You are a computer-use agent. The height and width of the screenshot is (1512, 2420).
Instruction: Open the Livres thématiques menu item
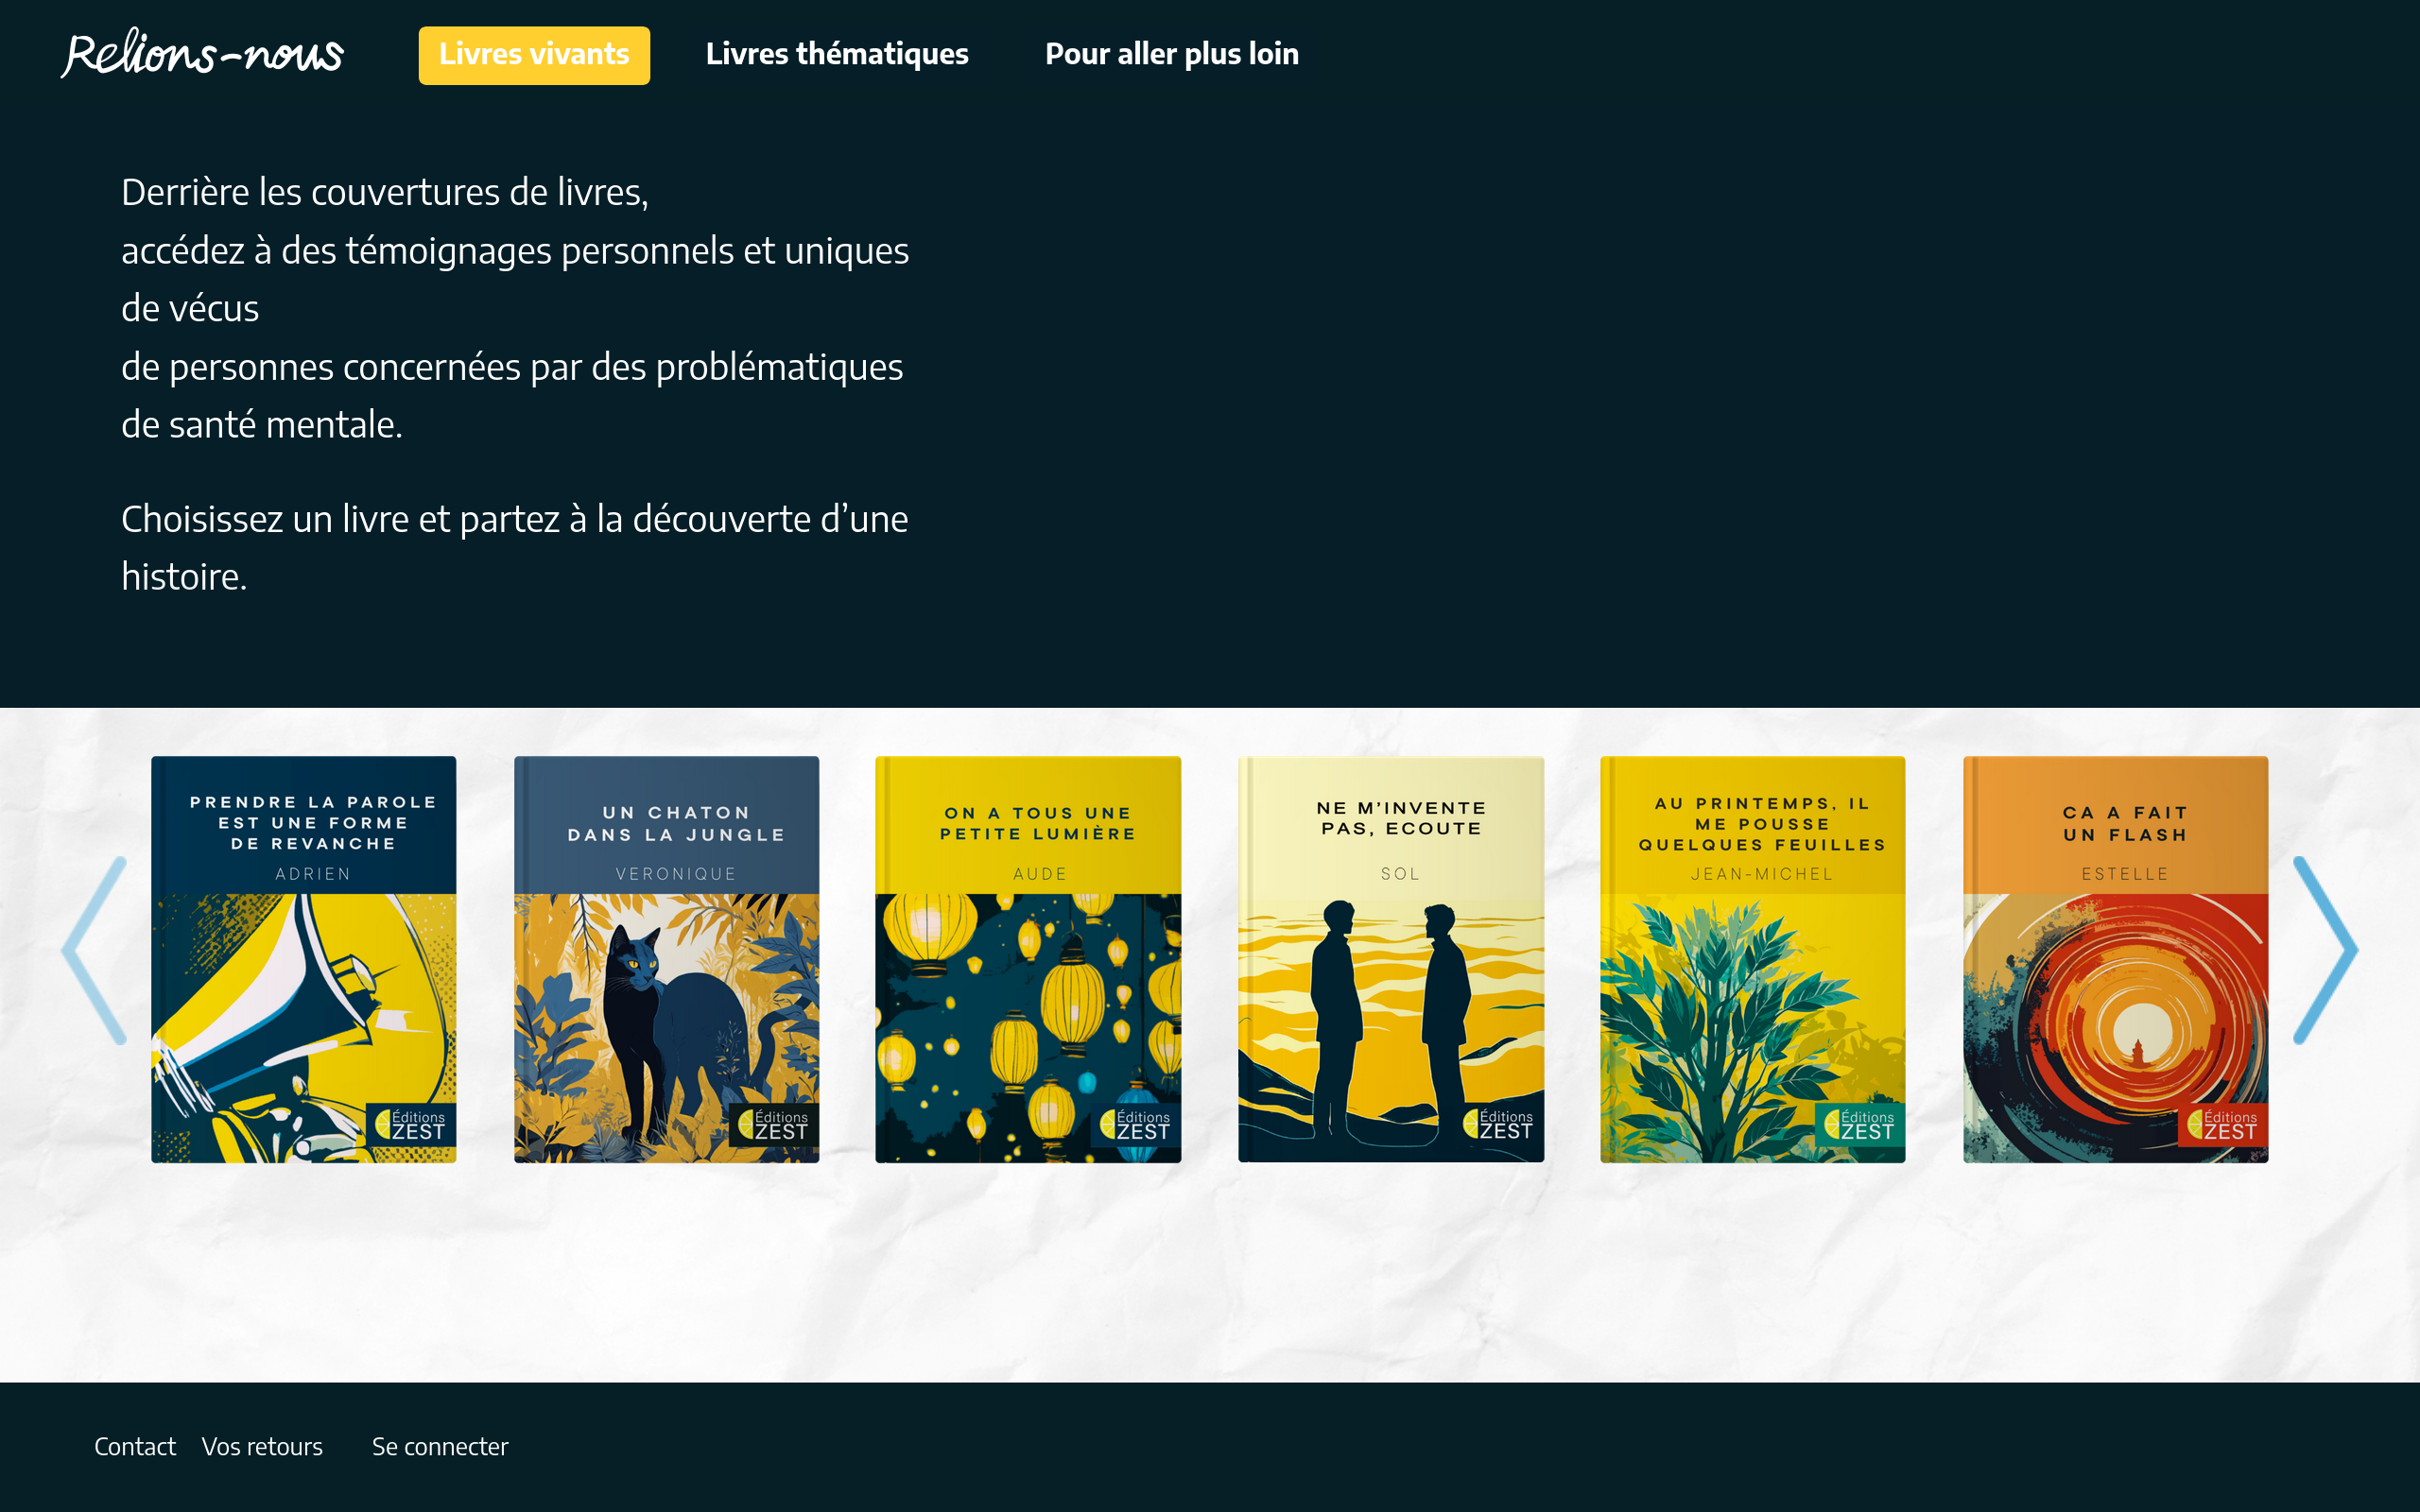837,54
